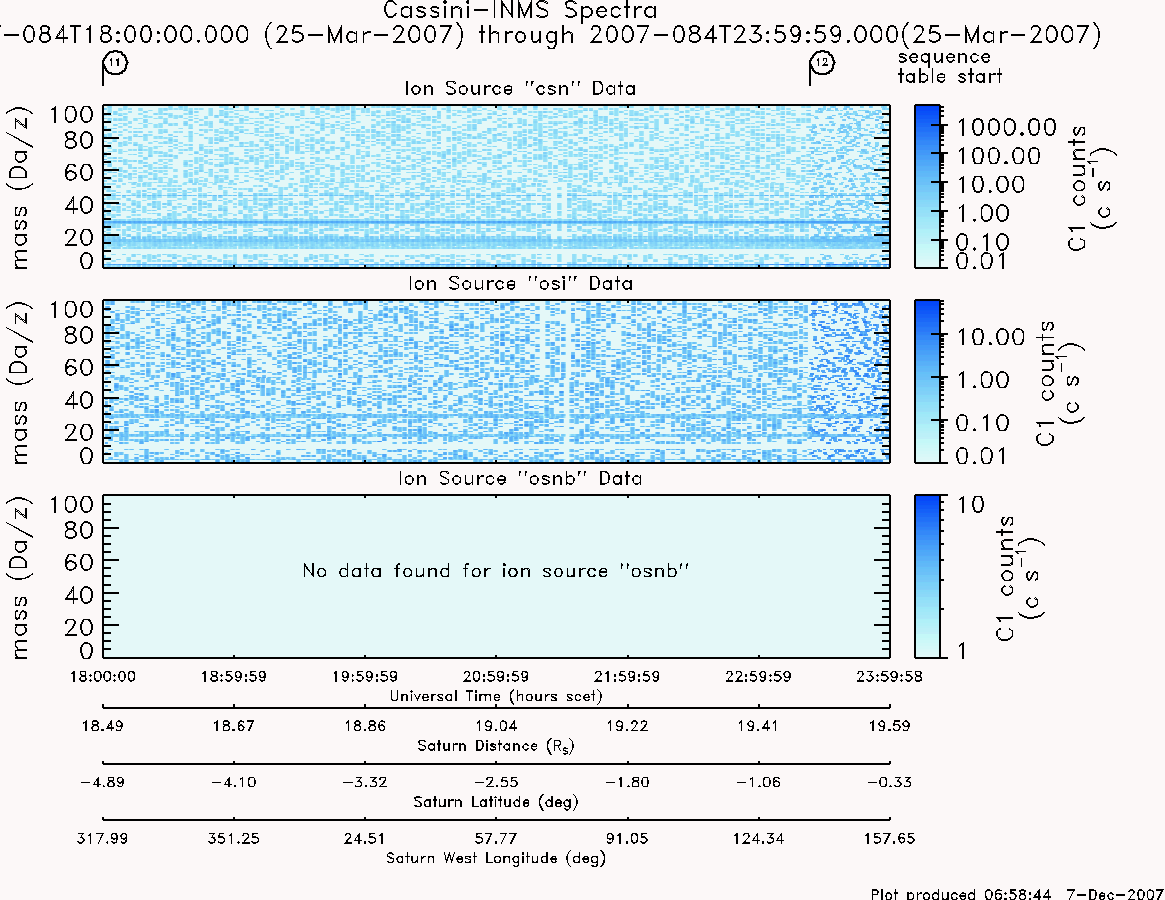Click the 'Saturn Distance (Rs)' axis label
This screenshot has width=1165, height=900.
(496, 746)
